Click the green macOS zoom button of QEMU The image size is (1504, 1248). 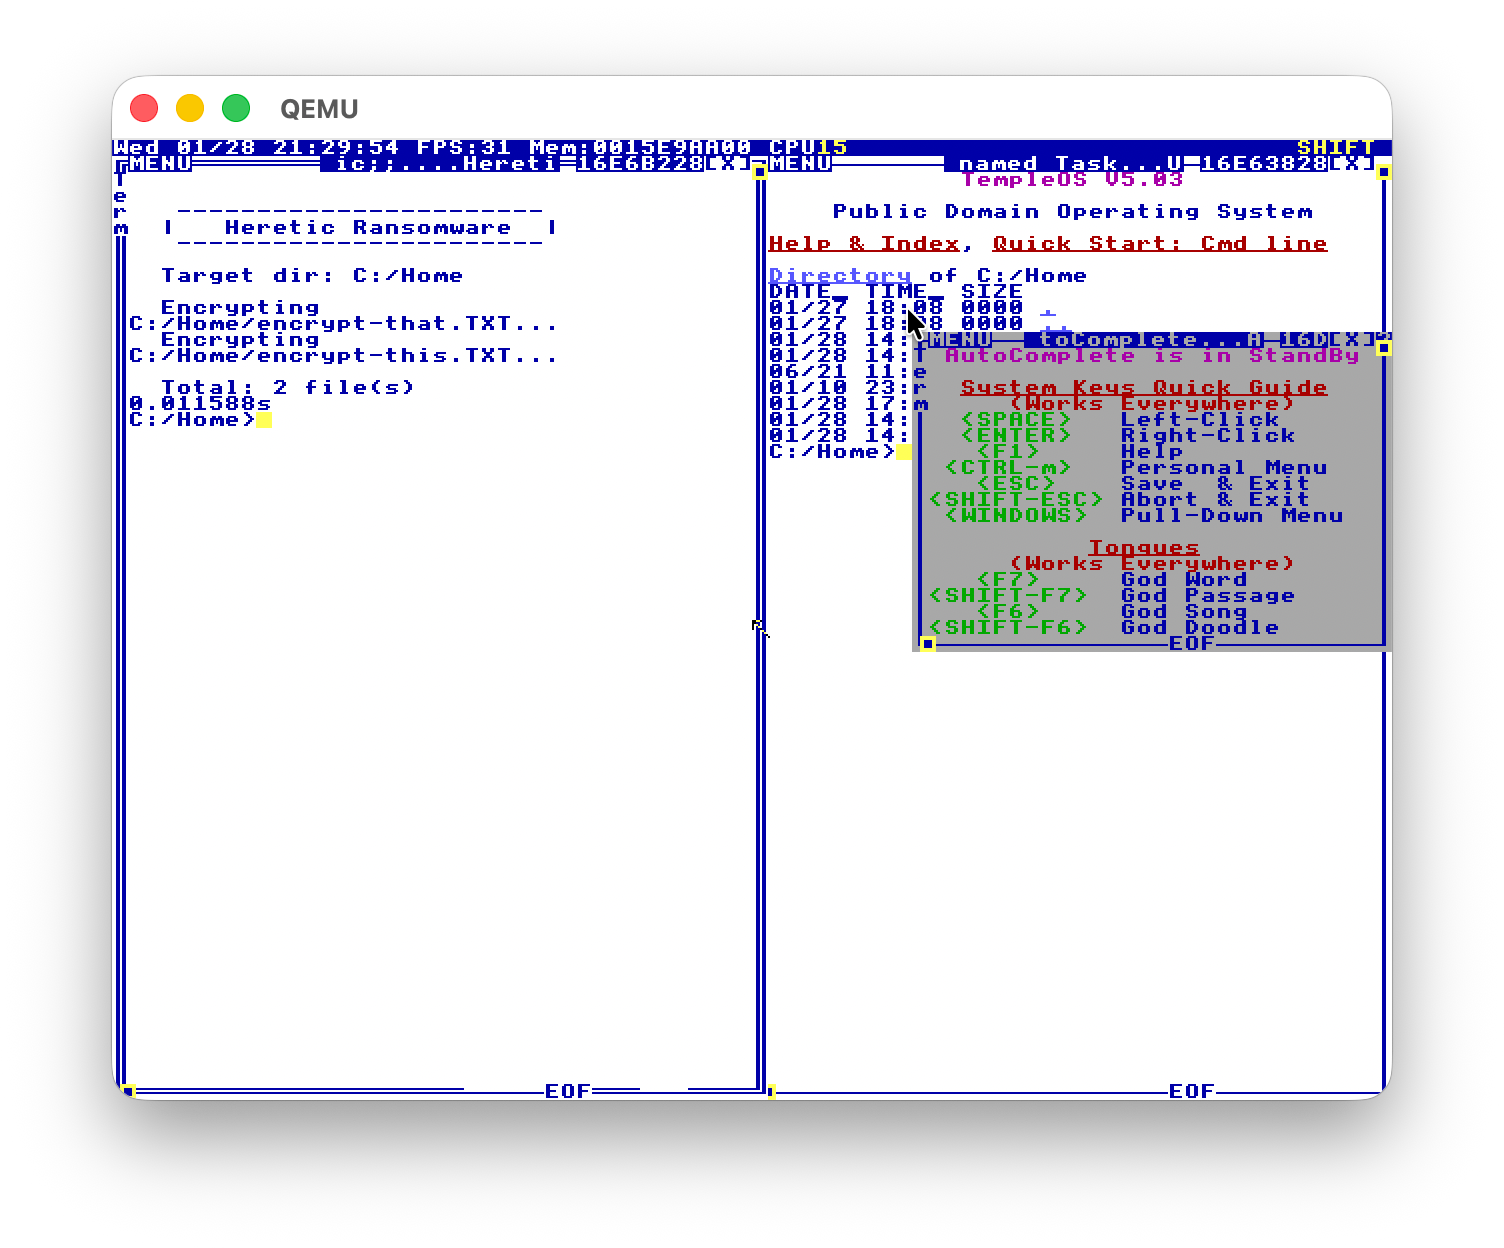coord(236,108)
